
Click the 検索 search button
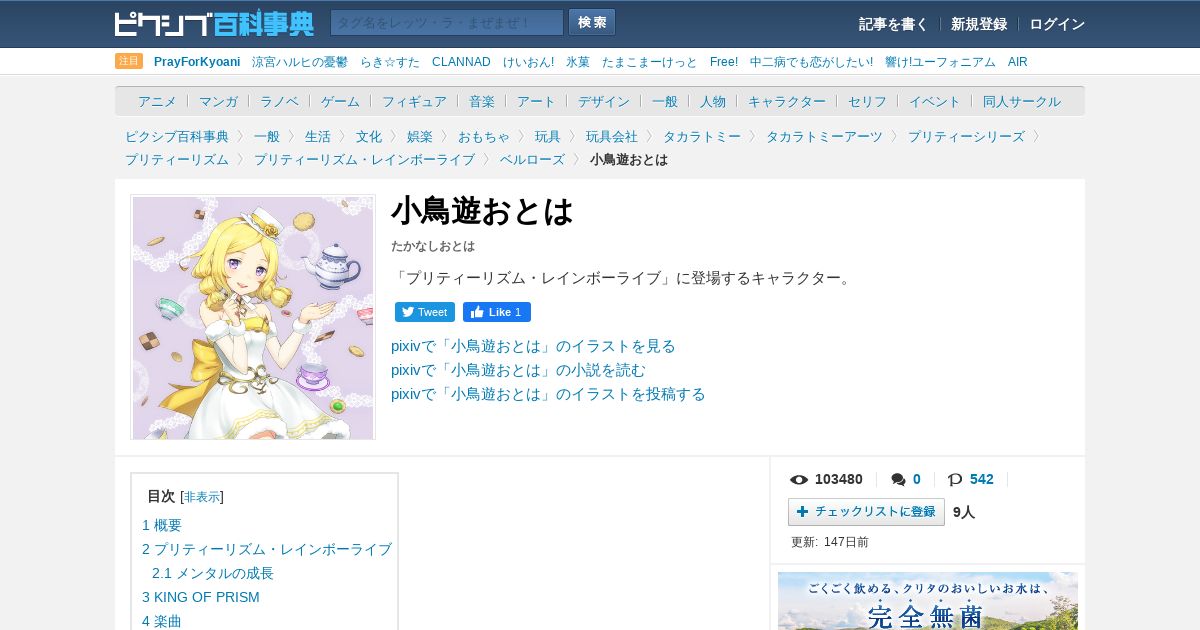tap(592, 23)
